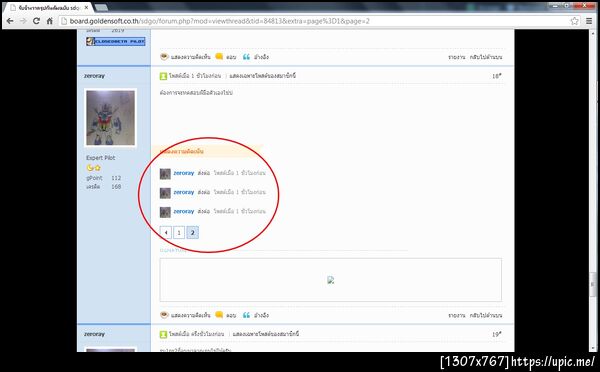
Task: Click the CLOSEBETA PILOT badge image
Action: click(x=116, y=41)
